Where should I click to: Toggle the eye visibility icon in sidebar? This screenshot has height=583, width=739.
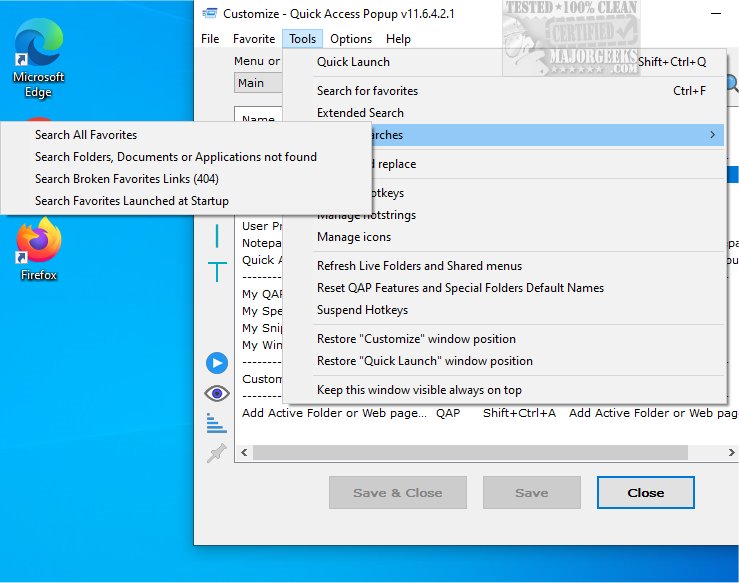(x=217, y=393)
